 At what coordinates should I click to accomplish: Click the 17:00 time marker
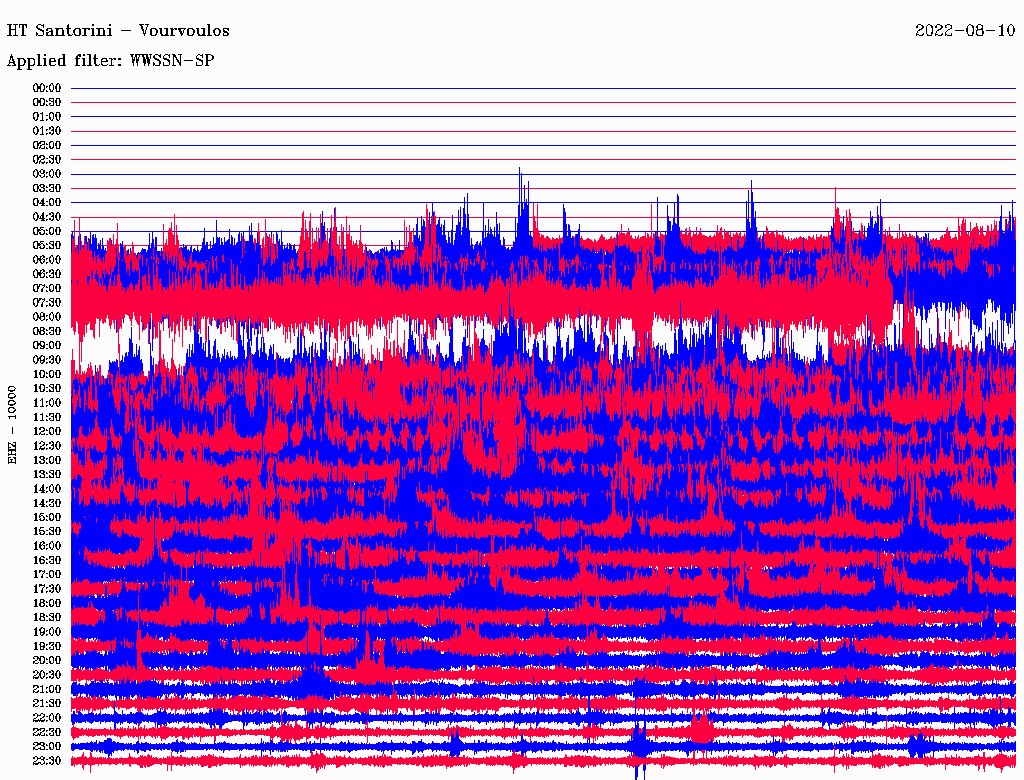(47, 574)
